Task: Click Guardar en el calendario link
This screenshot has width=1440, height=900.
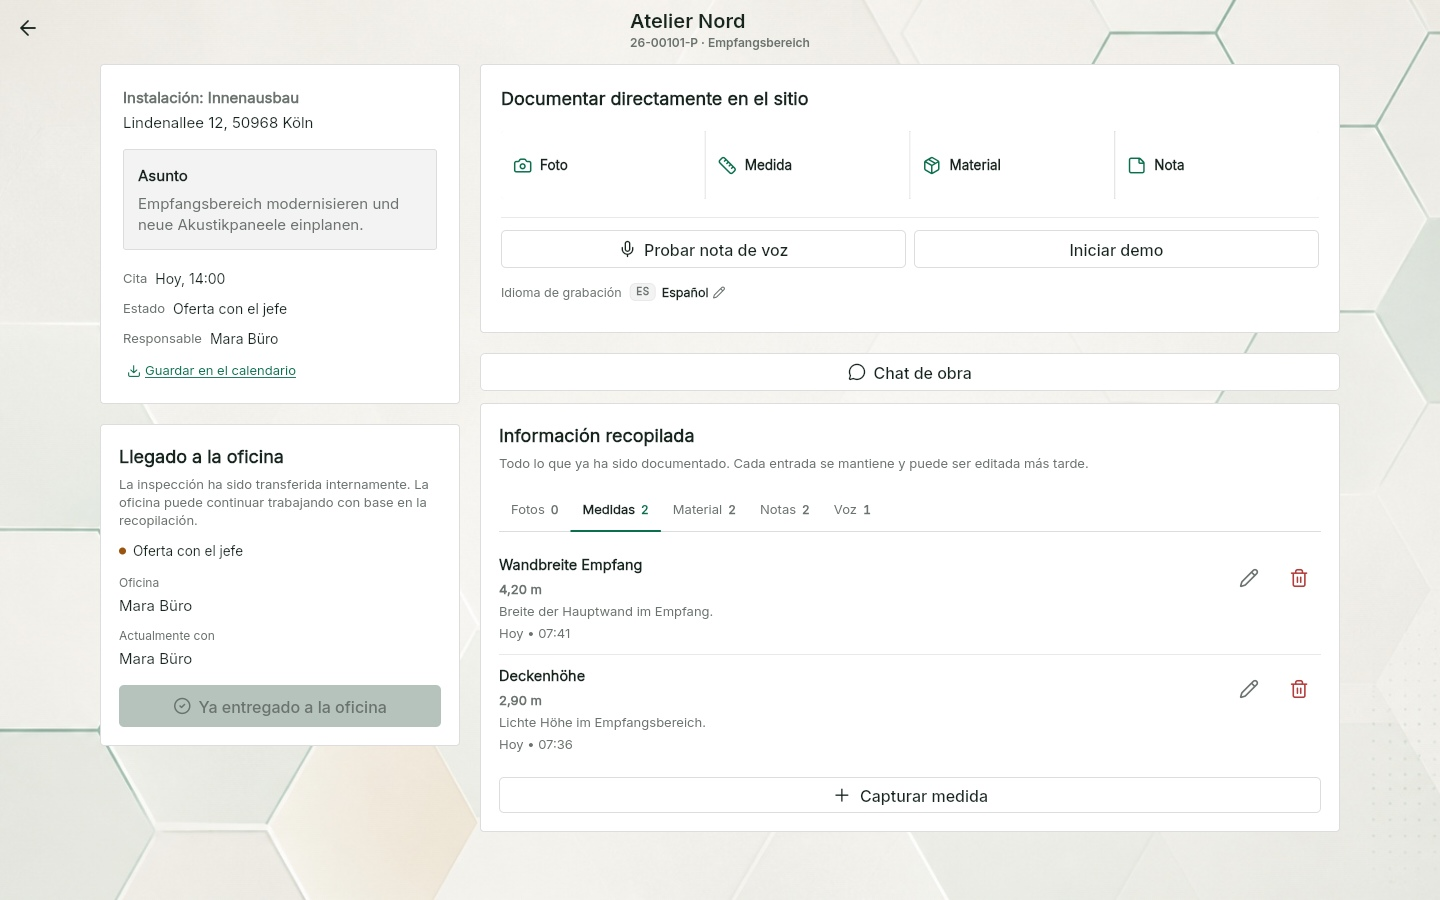Action: pyautogui.click(x=212, y=371)
